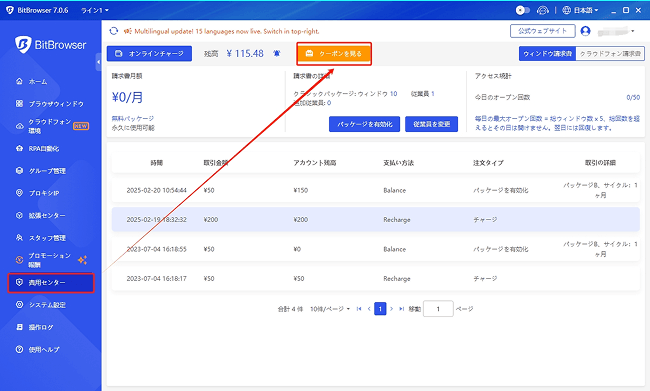
Task: Go to last page of table
Action: [x=401, y=309]
